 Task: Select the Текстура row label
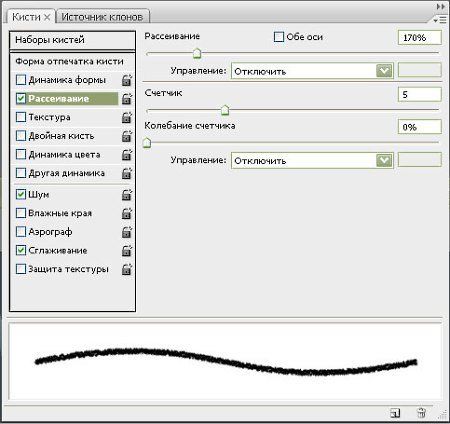click(49, 117)
